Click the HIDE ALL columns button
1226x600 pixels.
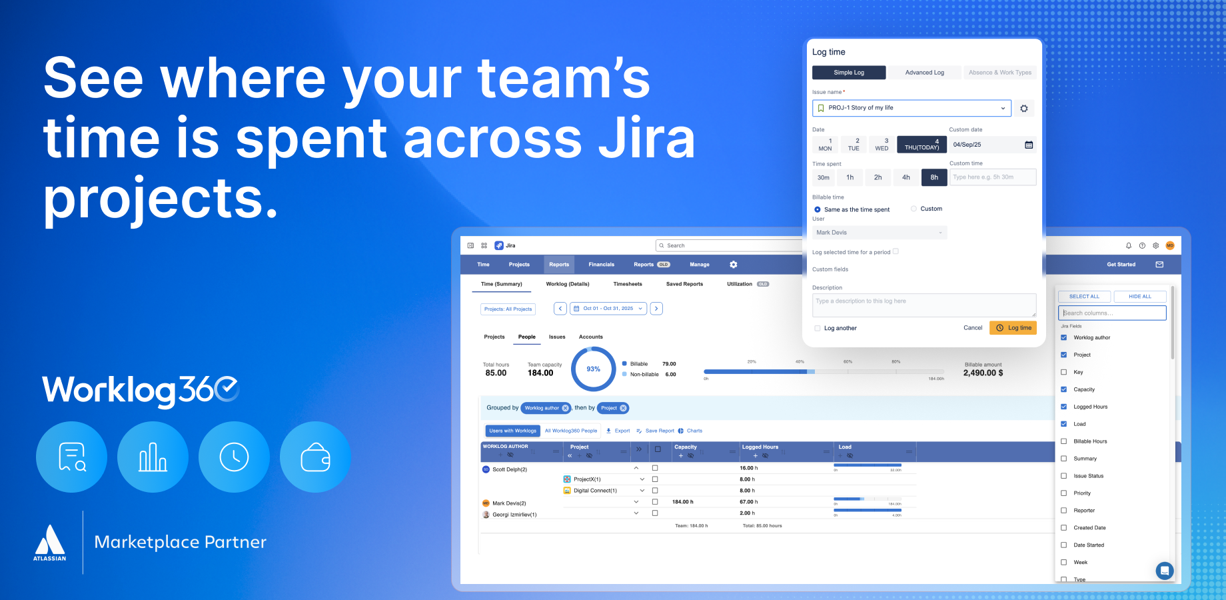tap(1140, 297)
